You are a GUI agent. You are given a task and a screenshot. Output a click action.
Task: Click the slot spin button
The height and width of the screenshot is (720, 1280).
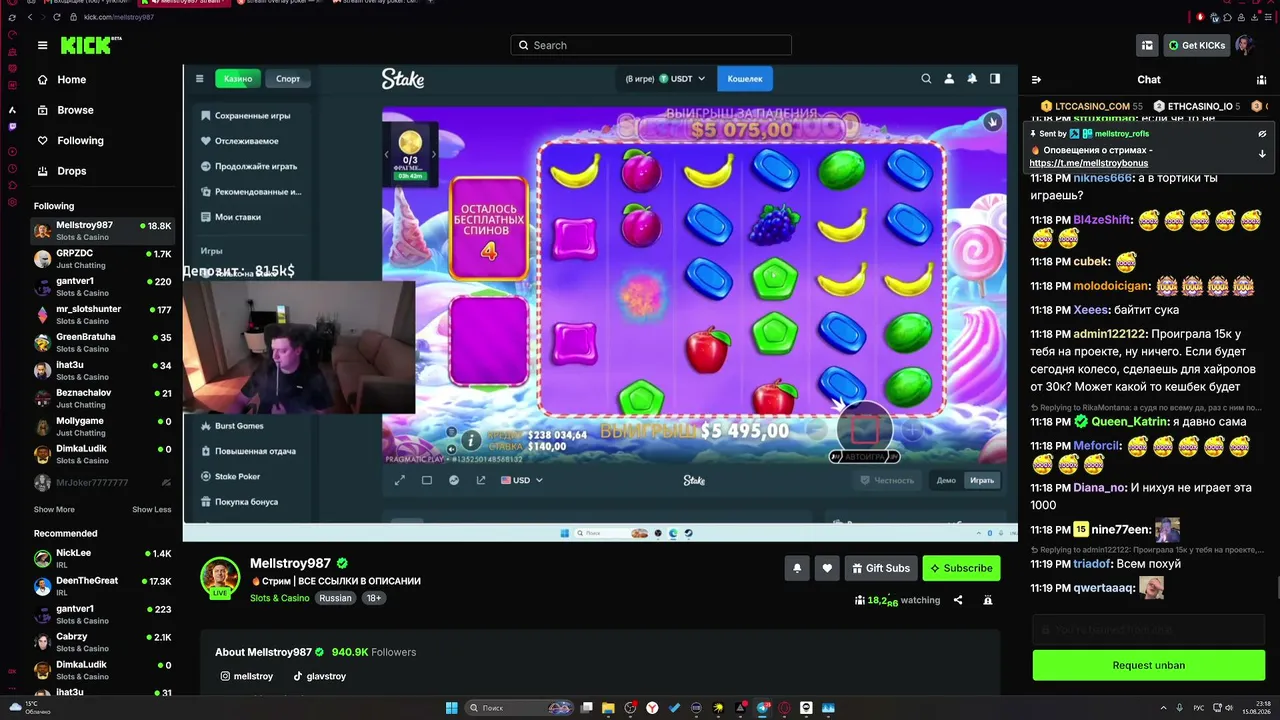(x=864, y=430)
